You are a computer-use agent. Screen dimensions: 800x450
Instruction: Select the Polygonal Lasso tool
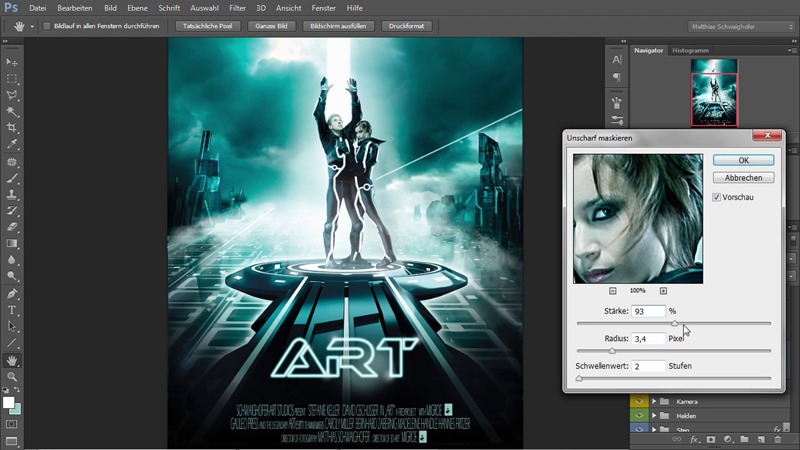pyautogui.click(x=11, y=95)
